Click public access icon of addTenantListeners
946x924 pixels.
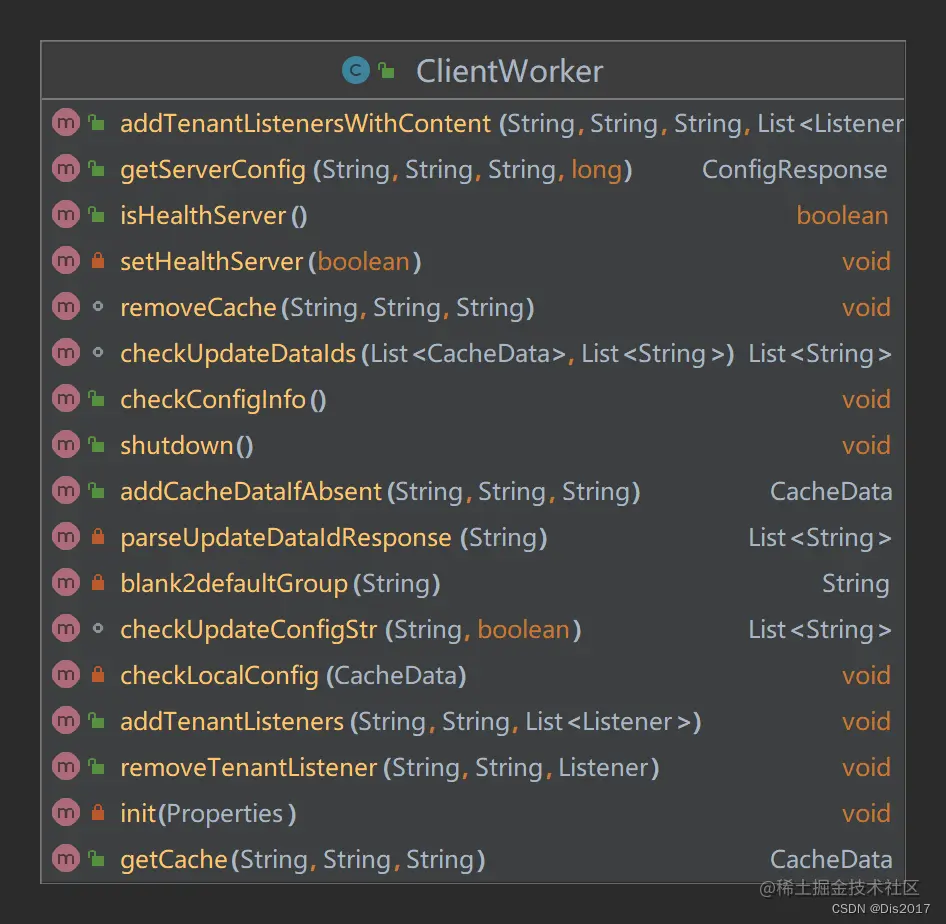pos(97,721)
